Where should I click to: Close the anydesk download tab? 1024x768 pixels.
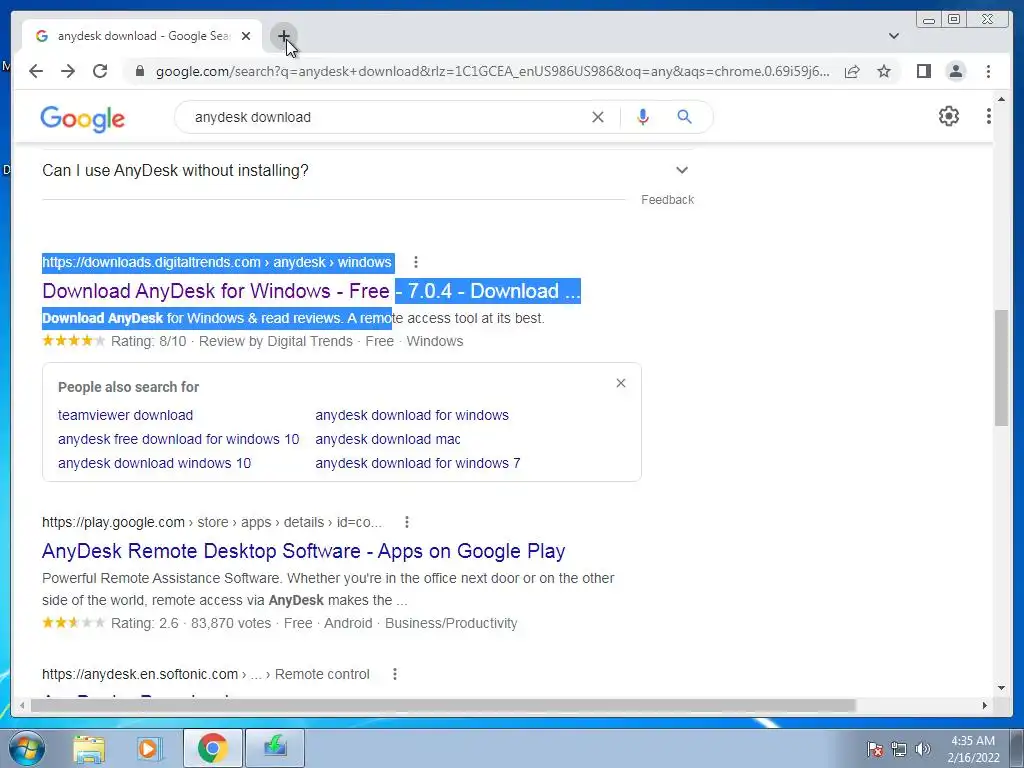pos(246,36)
